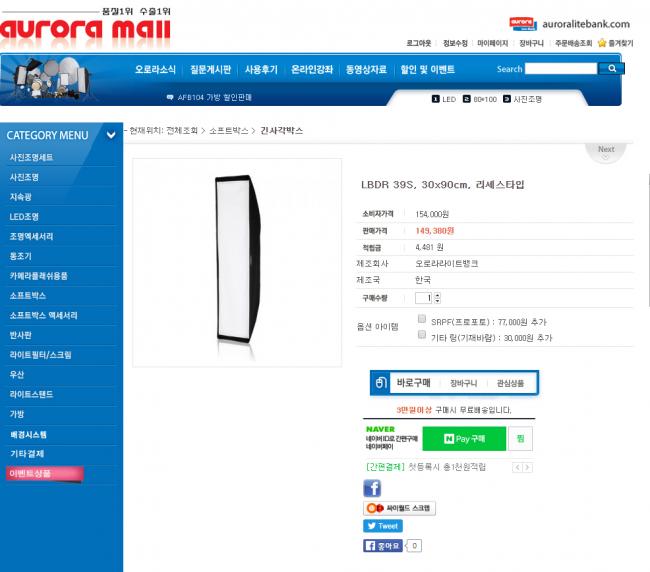650x572 pixels.
Task: Click the search magnifier button
Action: [x=611, y=69]
